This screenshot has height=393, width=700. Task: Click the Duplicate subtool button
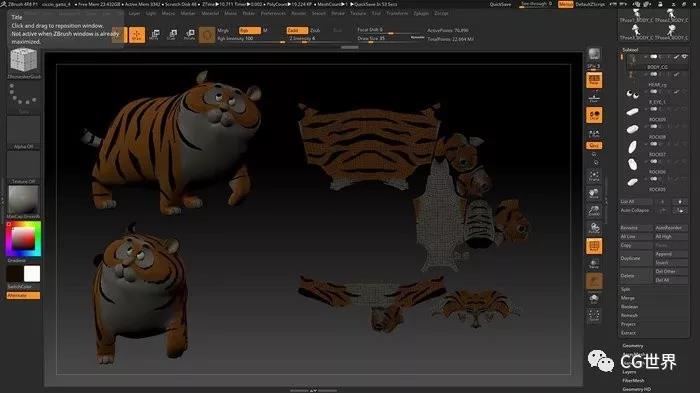(x=636, y=258)
